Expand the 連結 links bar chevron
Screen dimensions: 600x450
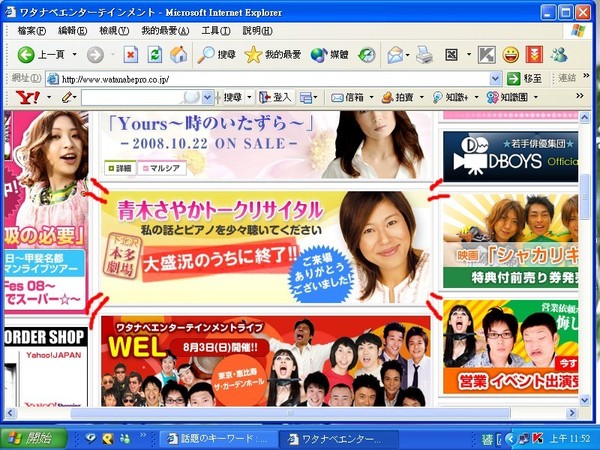coord(586,76)
